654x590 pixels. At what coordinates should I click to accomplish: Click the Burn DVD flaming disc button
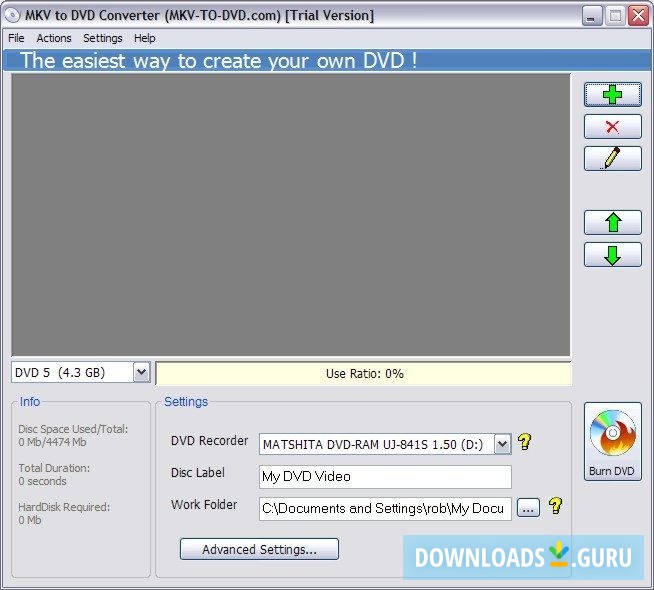612,442
